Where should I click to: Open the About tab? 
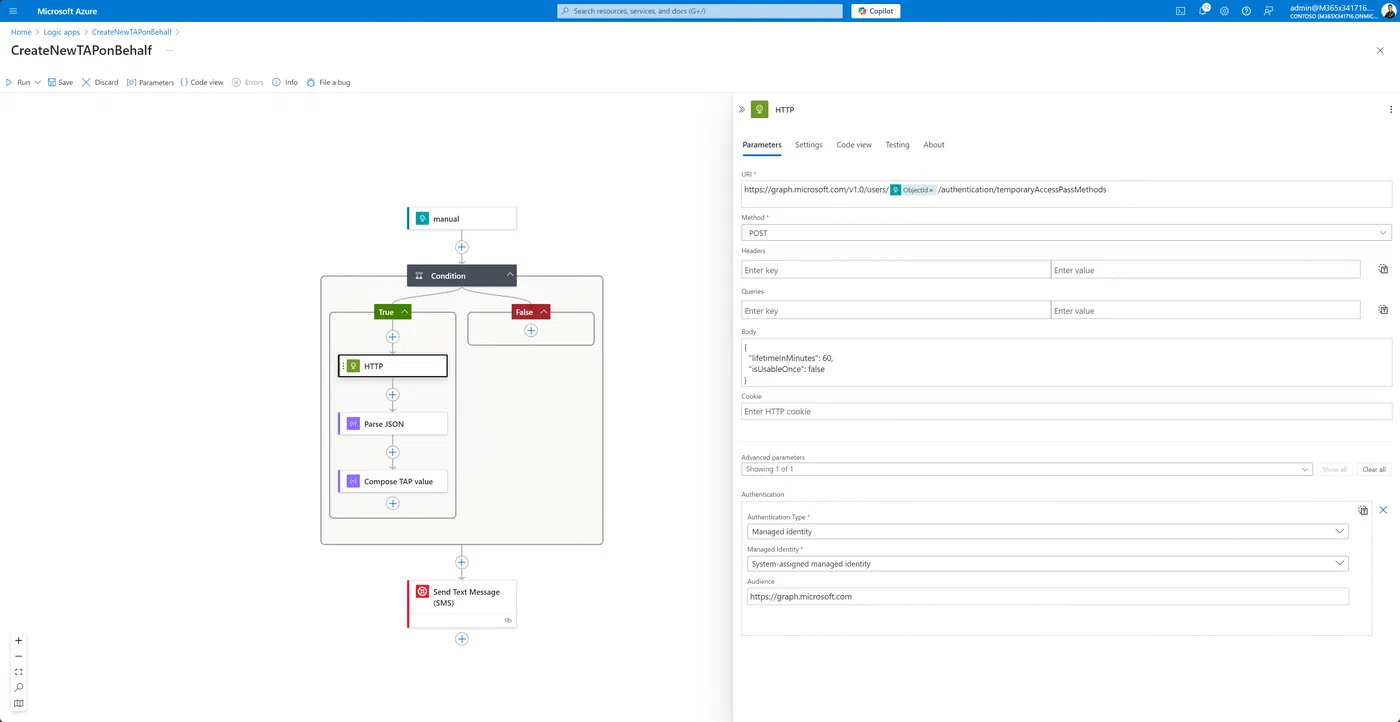click(934, 145)
